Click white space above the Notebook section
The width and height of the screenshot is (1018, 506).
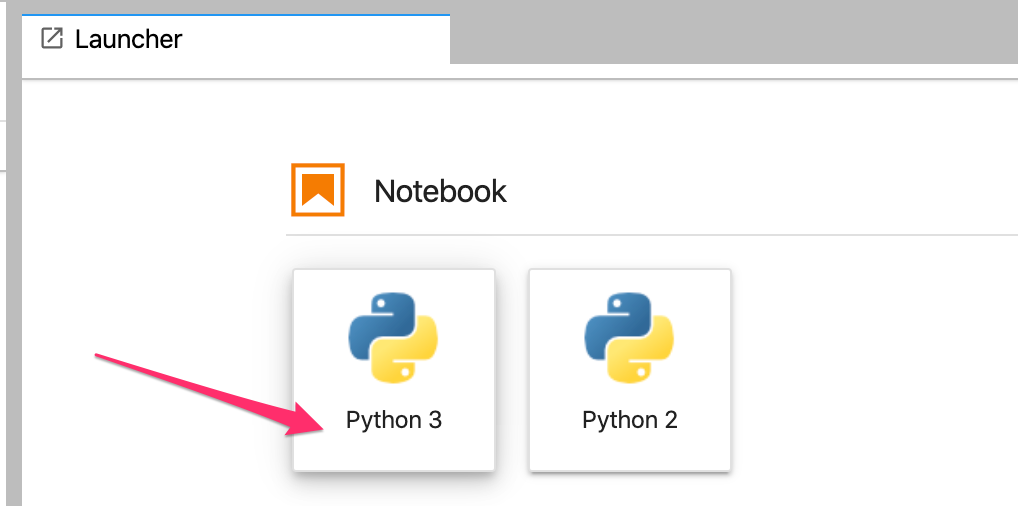coord(600,120)
